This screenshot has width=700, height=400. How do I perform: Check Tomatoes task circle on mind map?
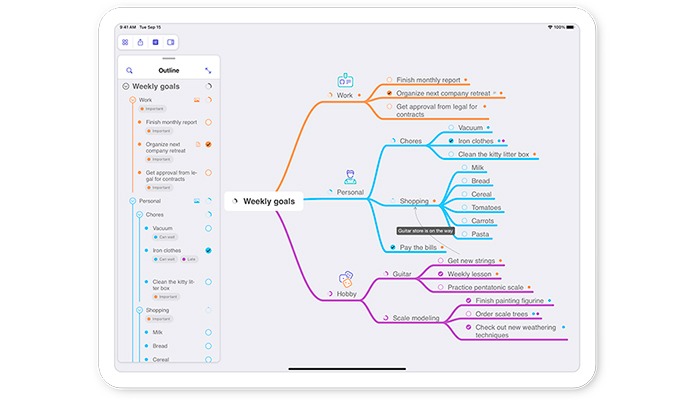464,208
